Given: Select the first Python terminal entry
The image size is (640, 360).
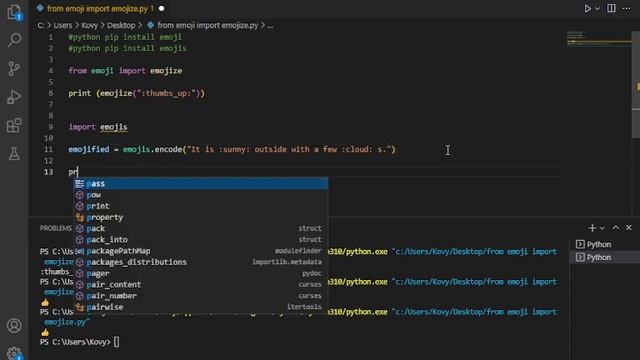Looking at the screenshot, I should 604,244.
